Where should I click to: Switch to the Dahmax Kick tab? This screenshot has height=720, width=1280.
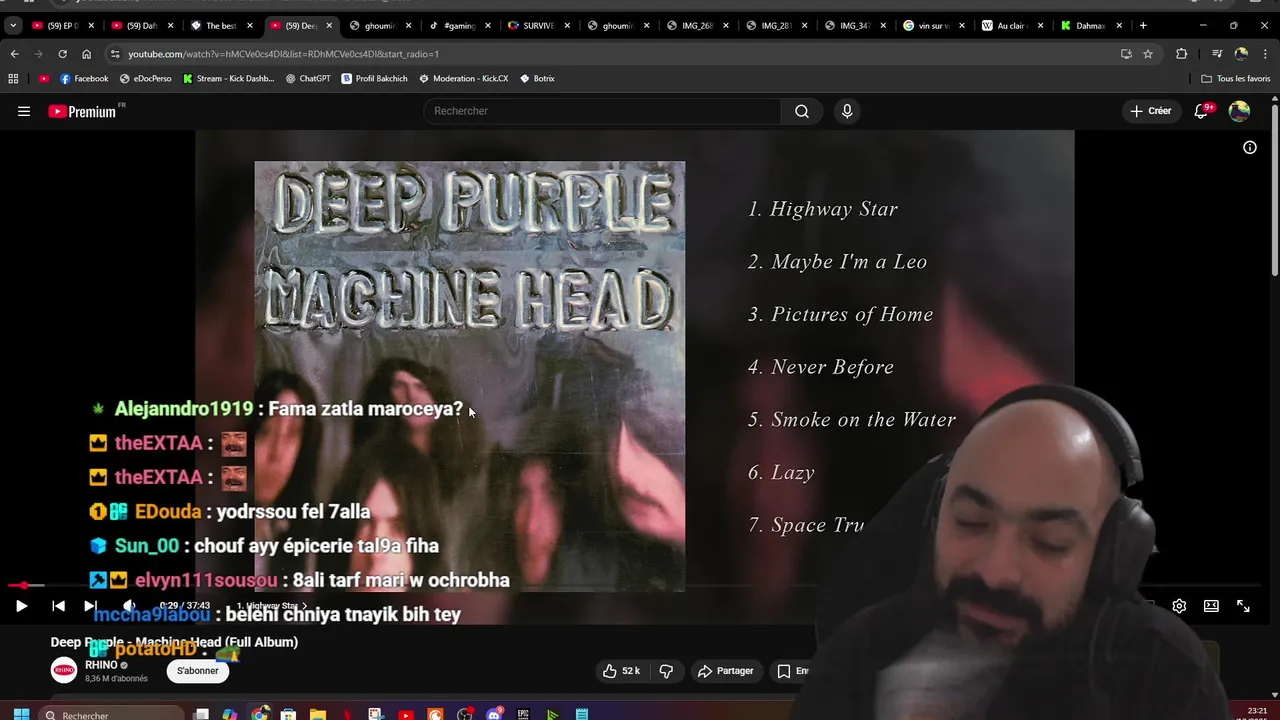(x=1091, y=25)
